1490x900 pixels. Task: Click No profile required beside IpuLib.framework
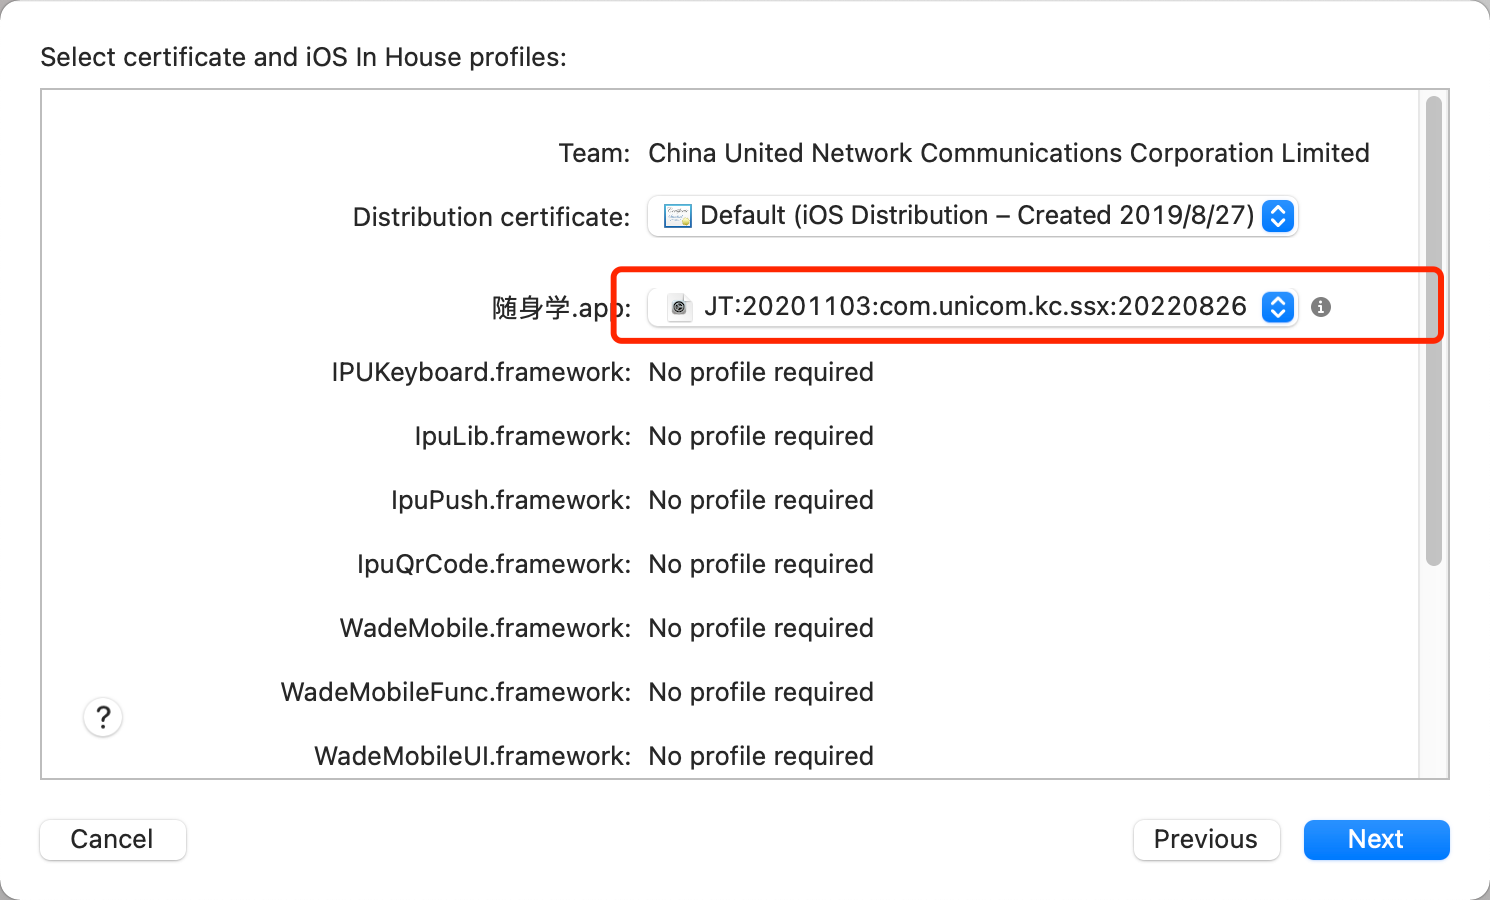click(x=761, y=436)
